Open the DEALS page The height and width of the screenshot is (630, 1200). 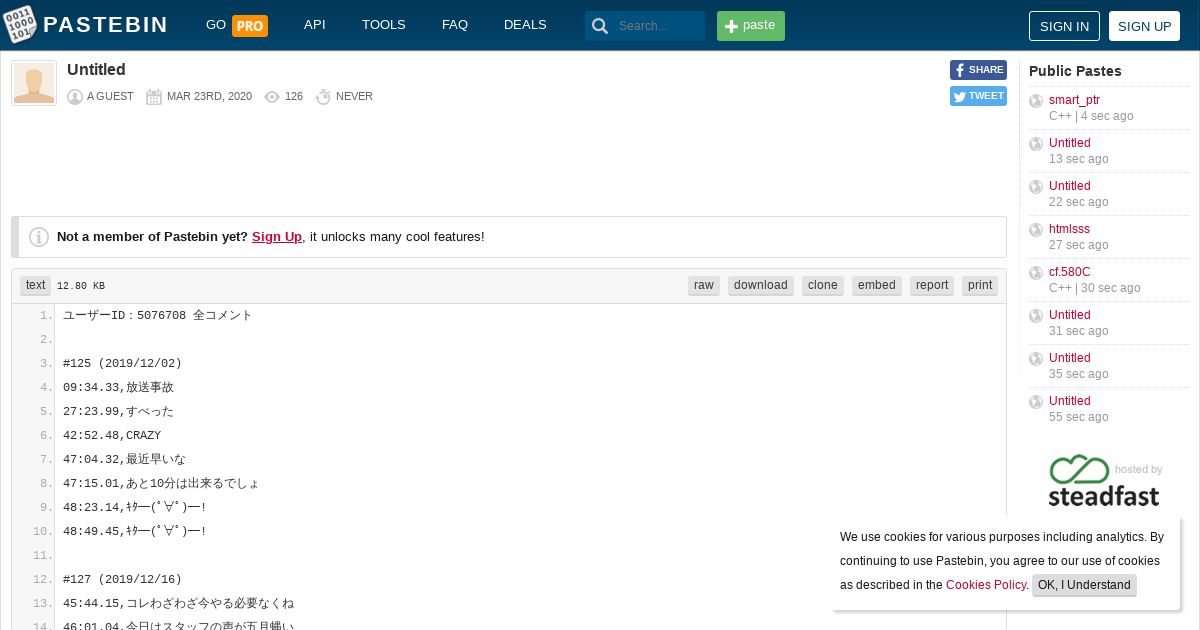(525, 24)
